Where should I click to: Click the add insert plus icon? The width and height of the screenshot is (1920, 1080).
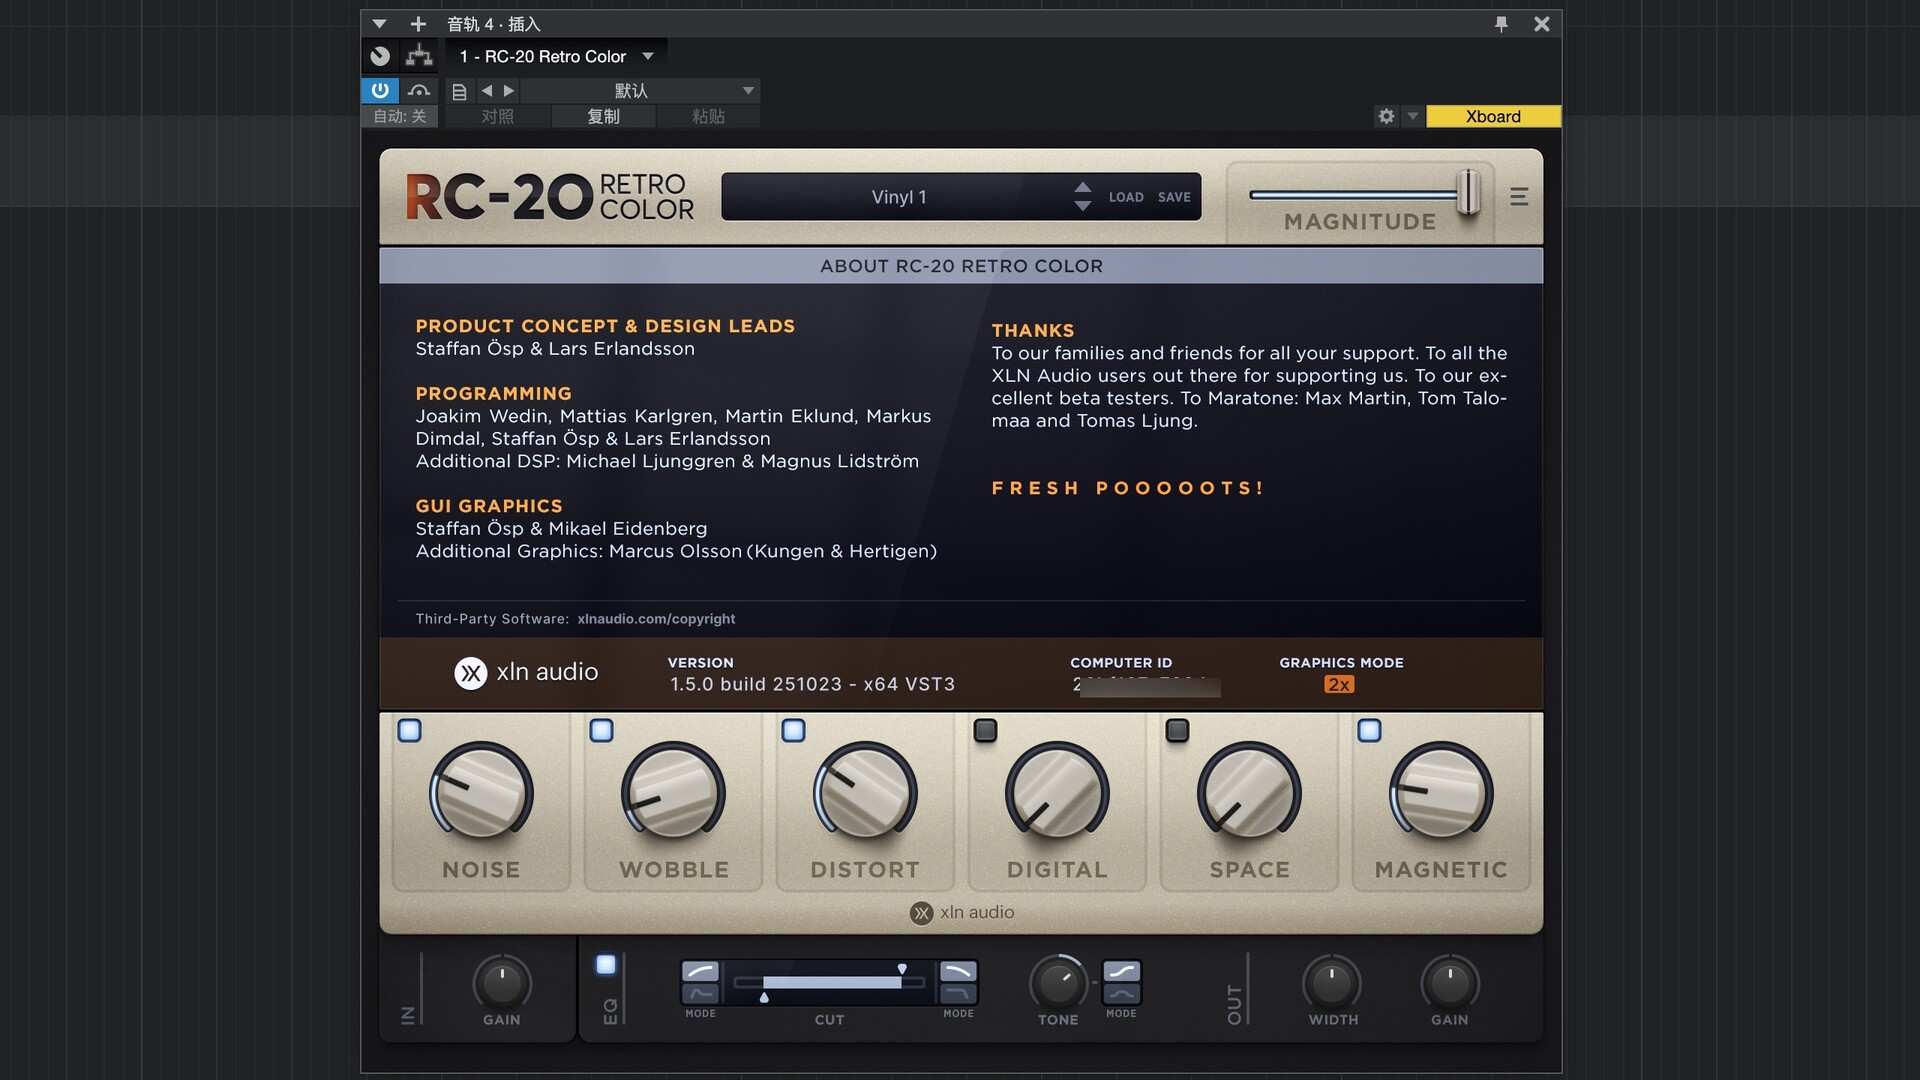pos(418,24)
